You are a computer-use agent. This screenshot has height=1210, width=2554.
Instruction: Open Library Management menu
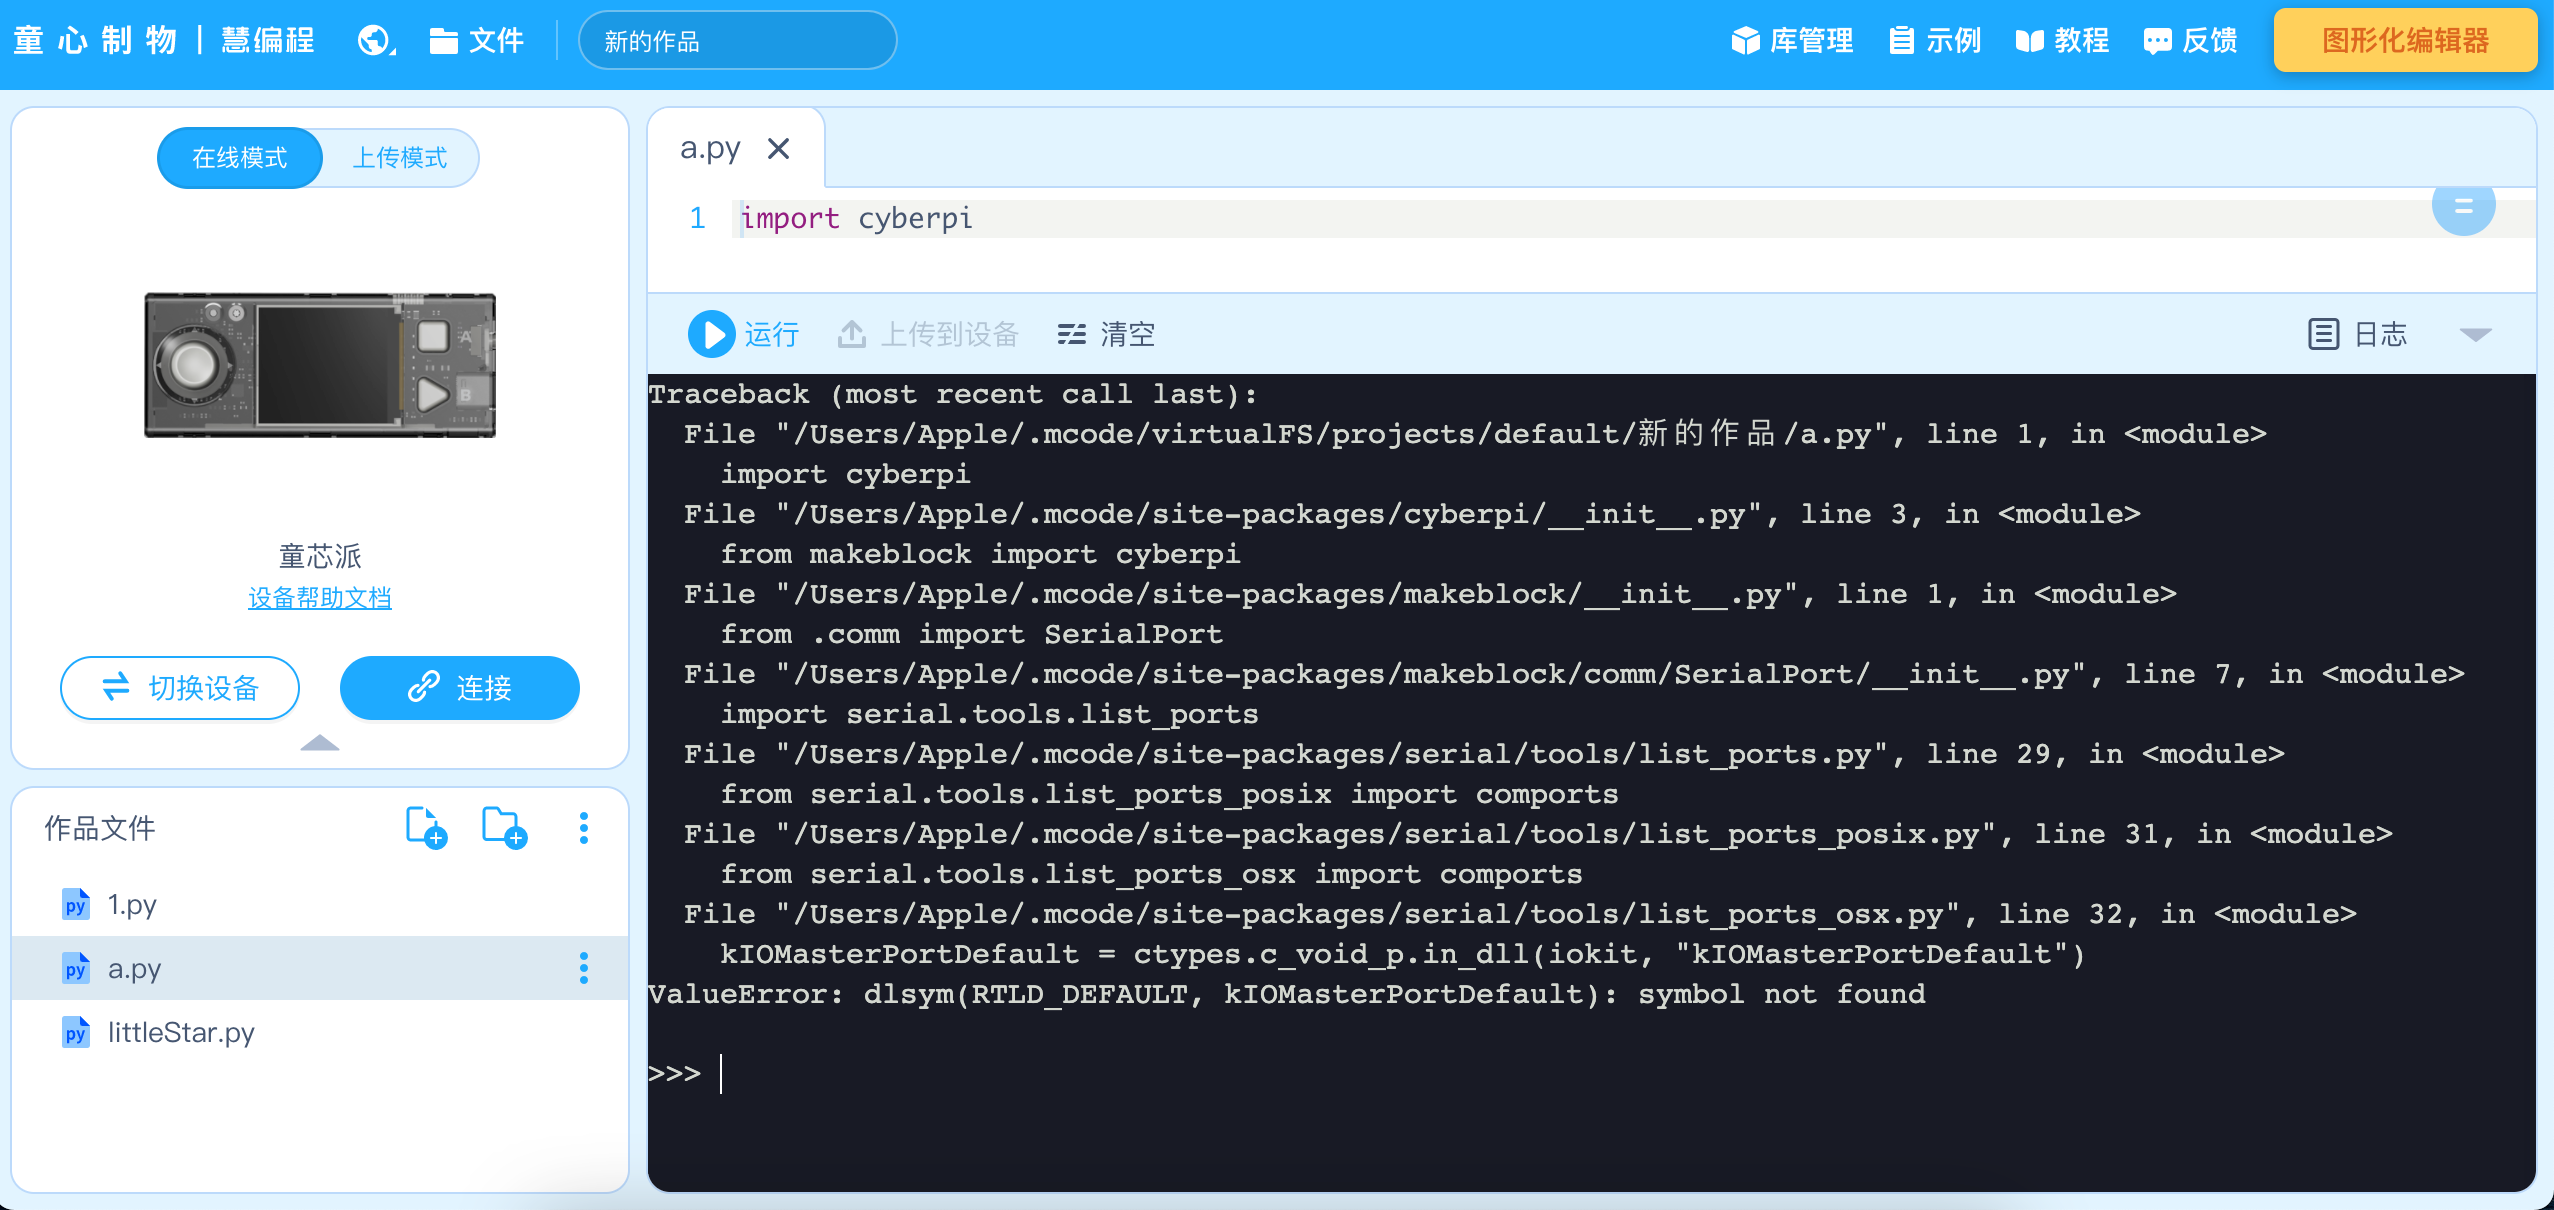pos(1792,41)
